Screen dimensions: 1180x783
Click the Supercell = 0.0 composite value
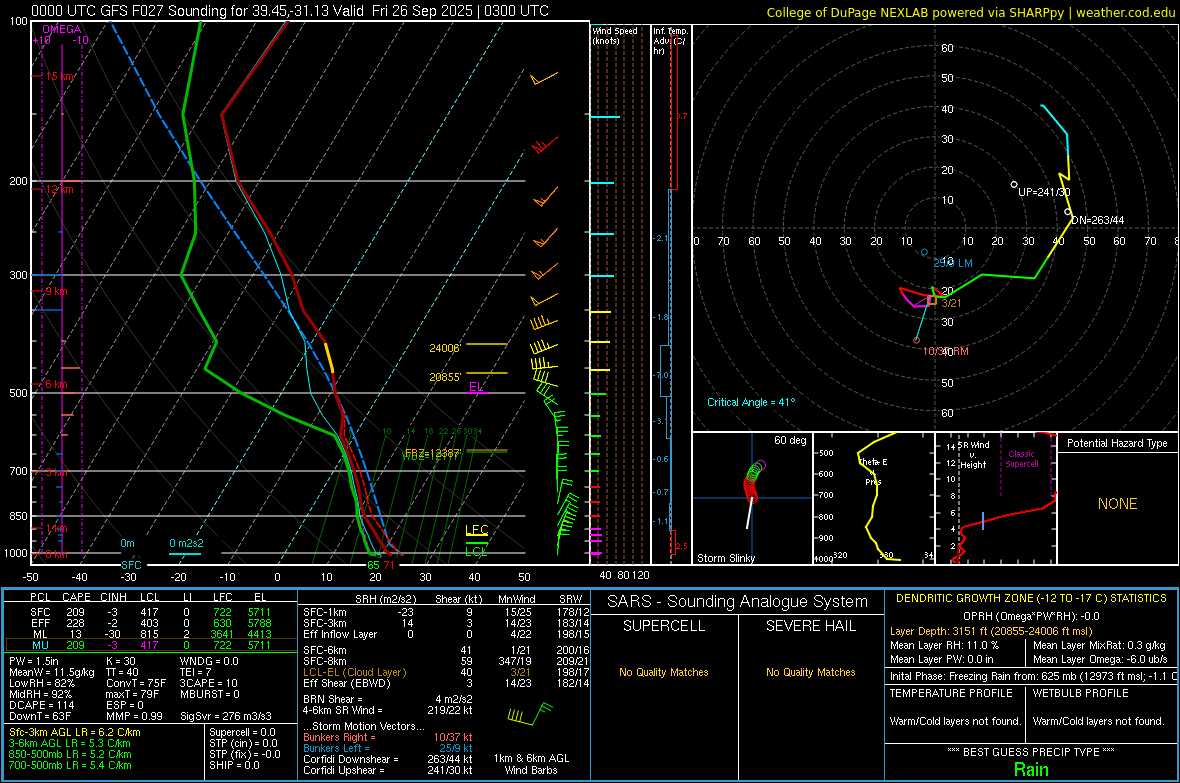(x=242, y=732)
